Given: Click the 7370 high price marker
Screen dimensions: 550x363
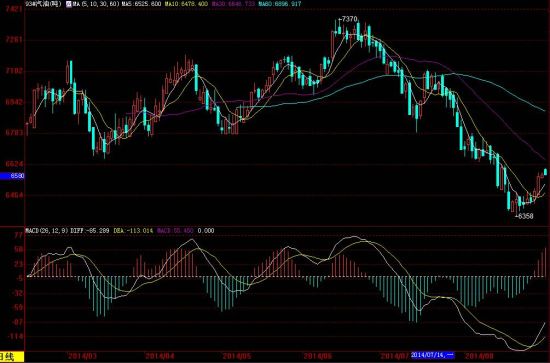Looking at the screenshot, I should (348, 19).
